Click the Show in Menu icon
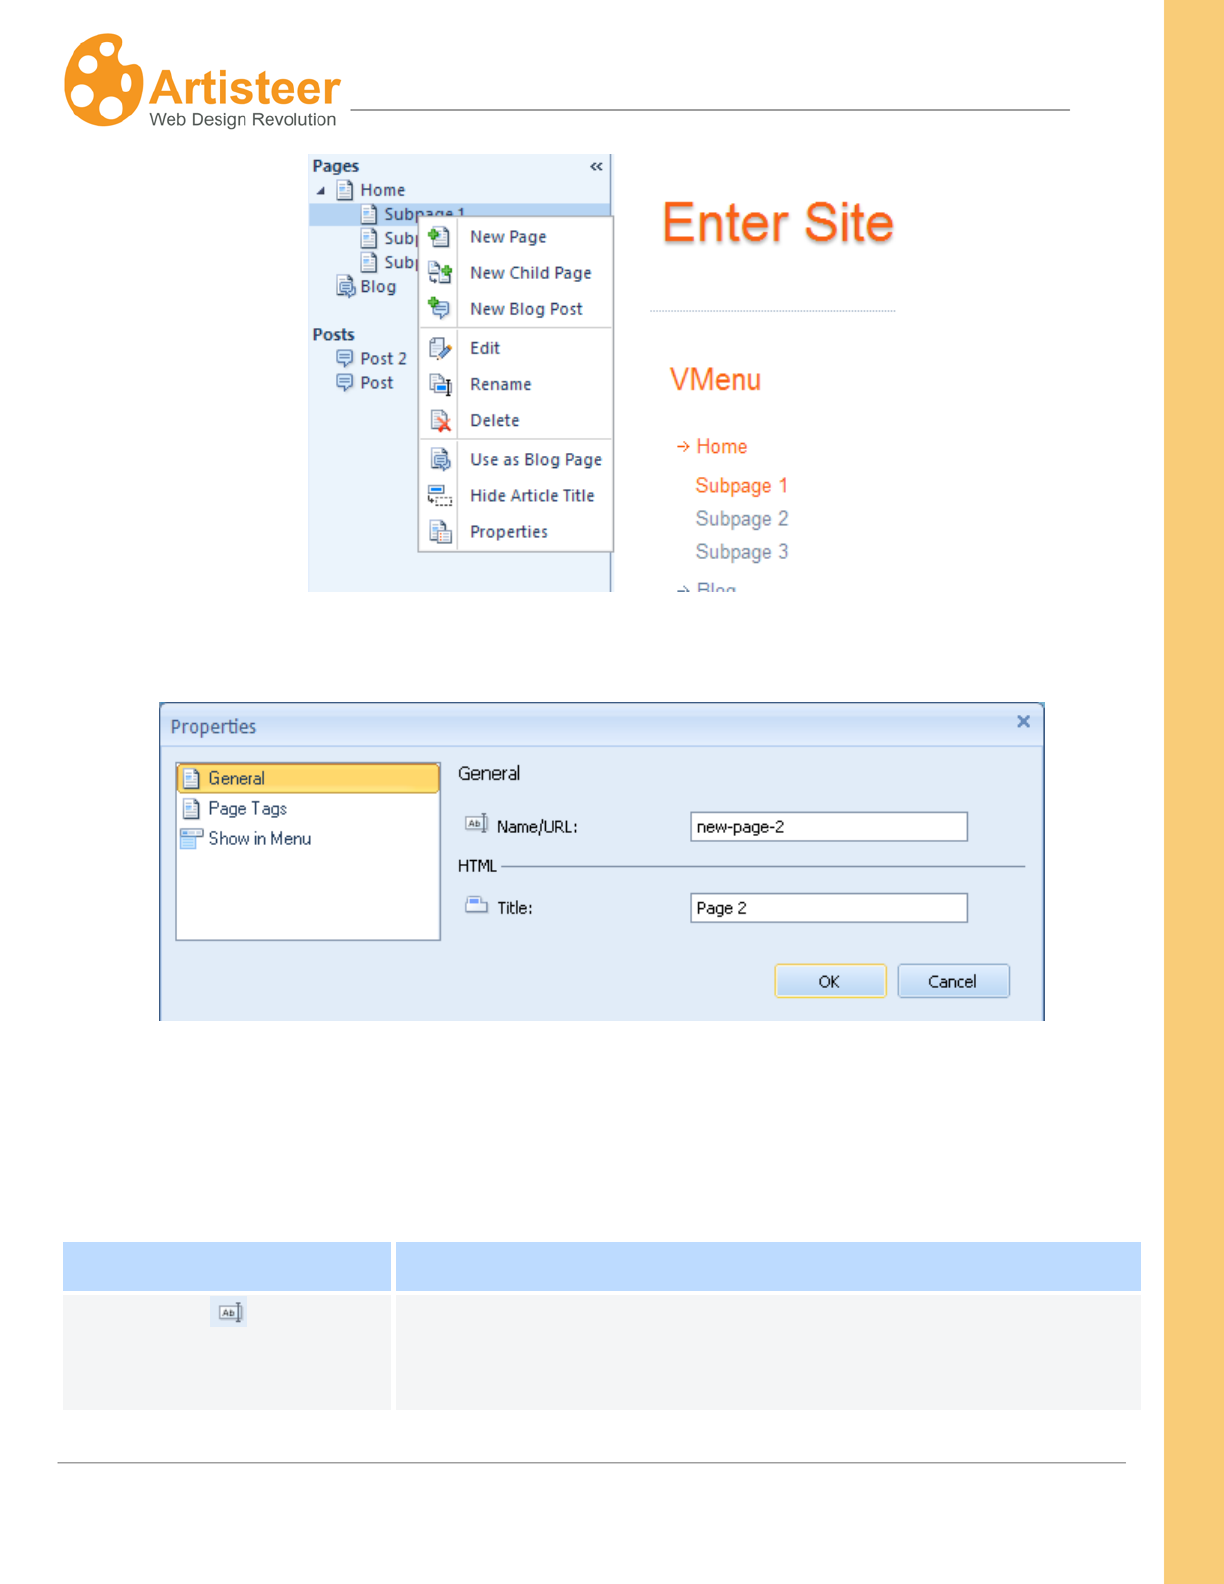This screenshot has height=1584, width=1224. 191,838
